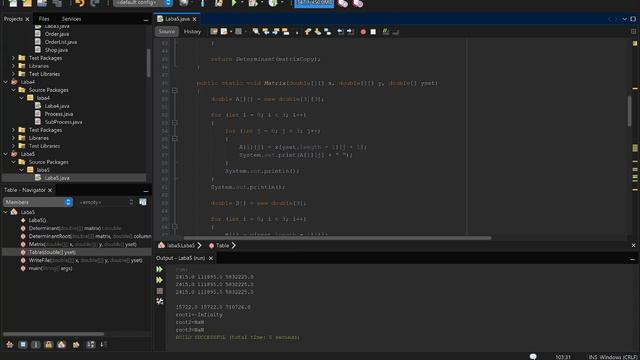Toggle Show Inner Classes in Navigator

click(61, 344)
